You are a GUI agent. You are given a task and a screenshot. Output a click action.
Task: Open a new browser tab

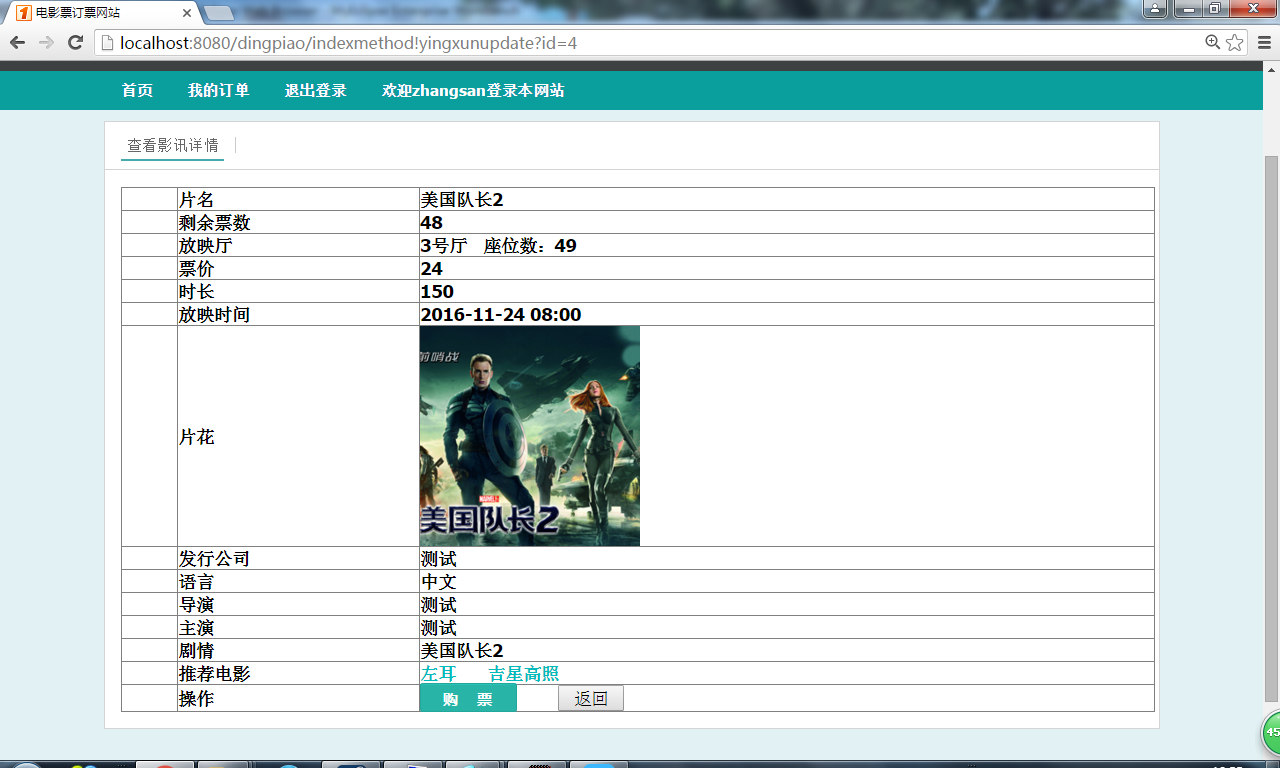pos(220,13)
